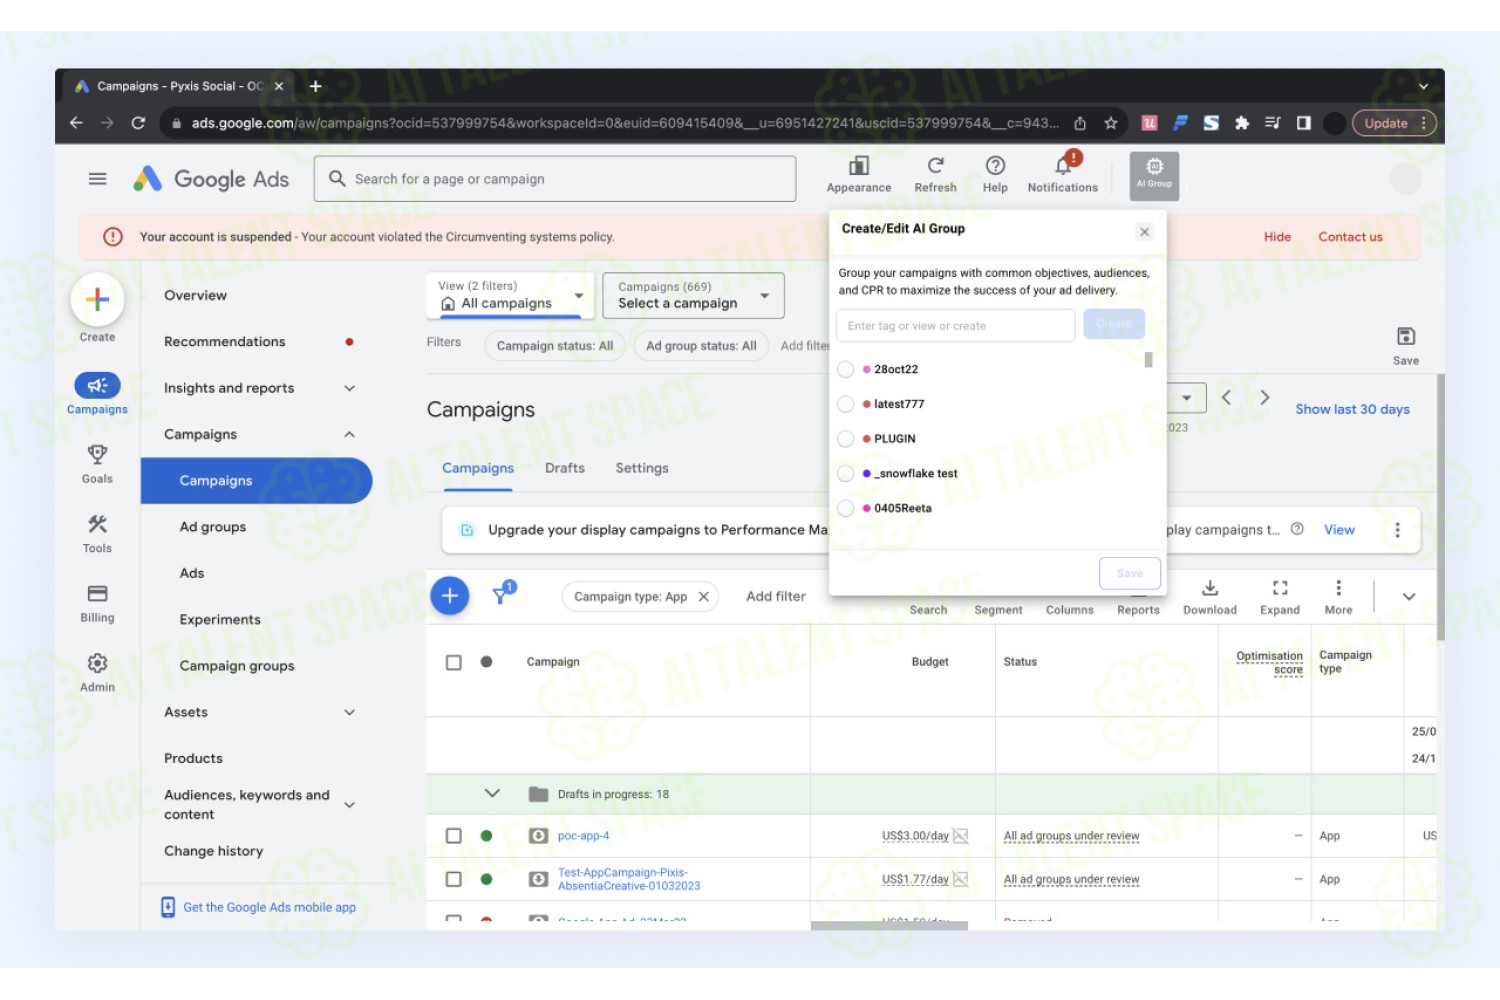Screen dimensions: 1500x1000
Task: Open the Campaigns megaphone icon in sidebar
Action: point(97,385)
